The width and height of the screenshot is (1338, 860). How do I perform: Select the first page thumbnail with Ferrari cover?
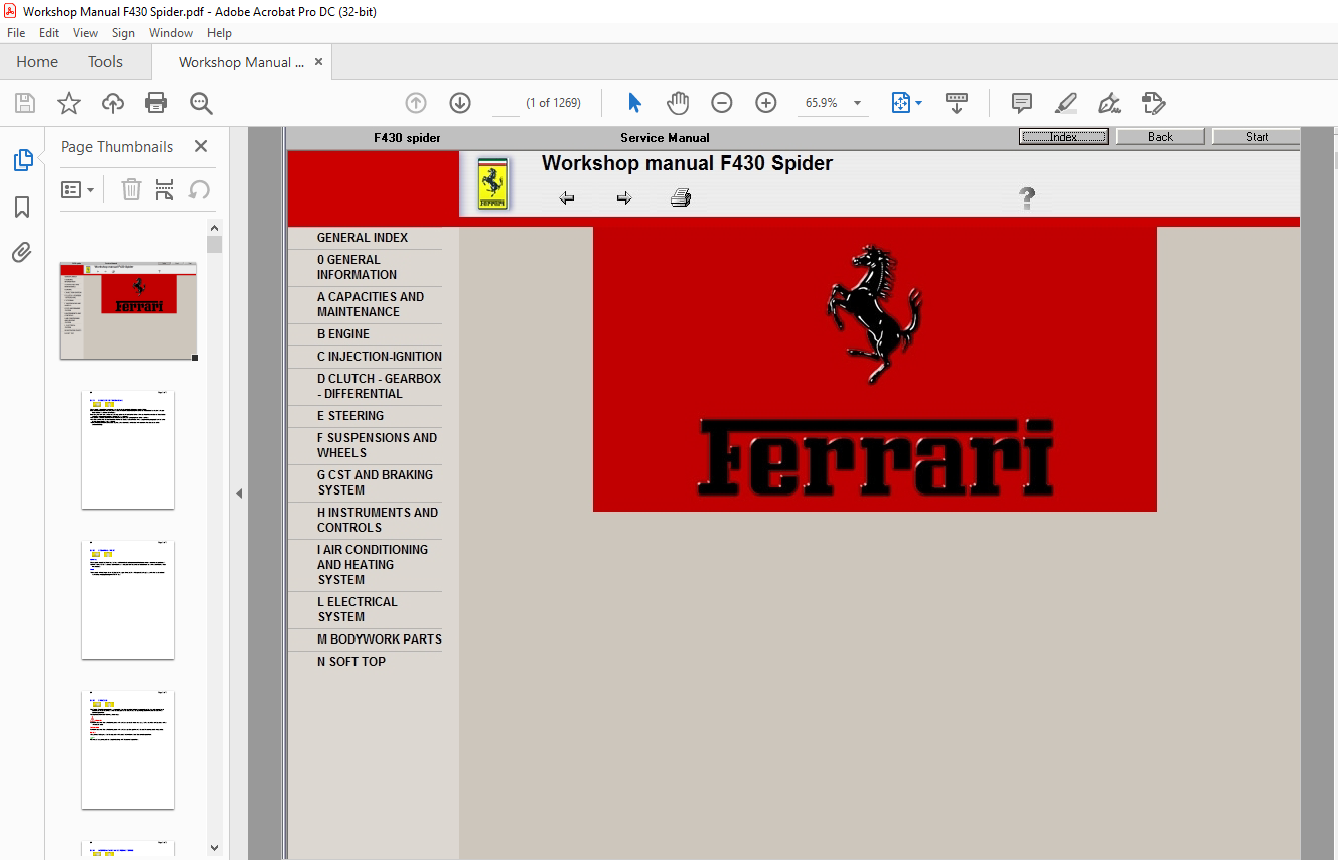[128, 311]
